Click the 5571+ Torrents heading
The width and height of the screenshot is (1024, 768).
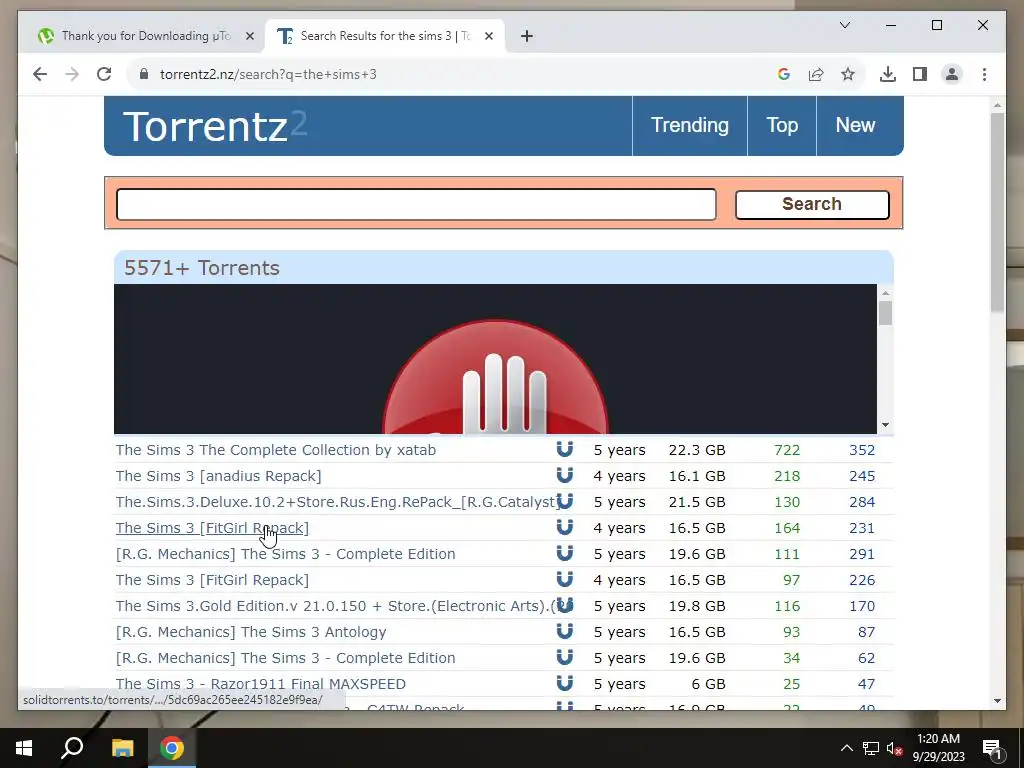pos(202,268)
